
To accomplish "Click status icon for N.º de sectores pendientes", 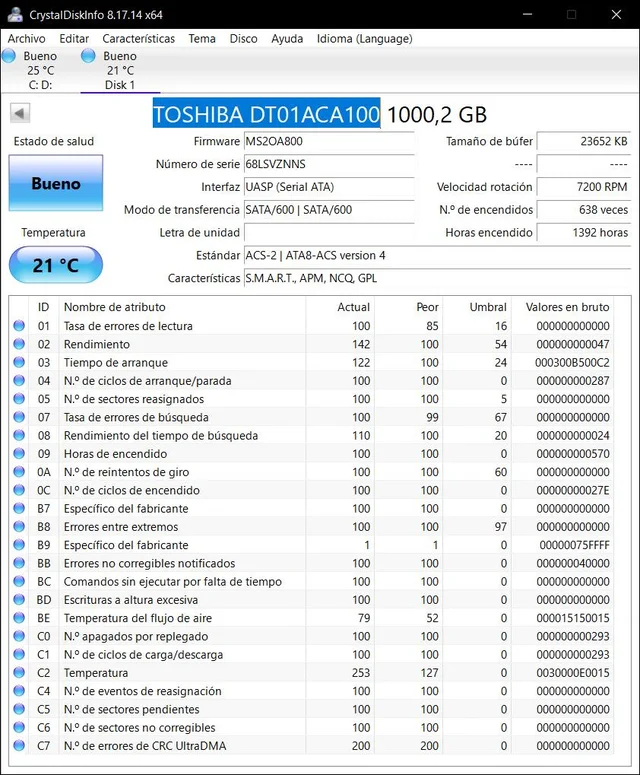I will [x=19, y=709].
